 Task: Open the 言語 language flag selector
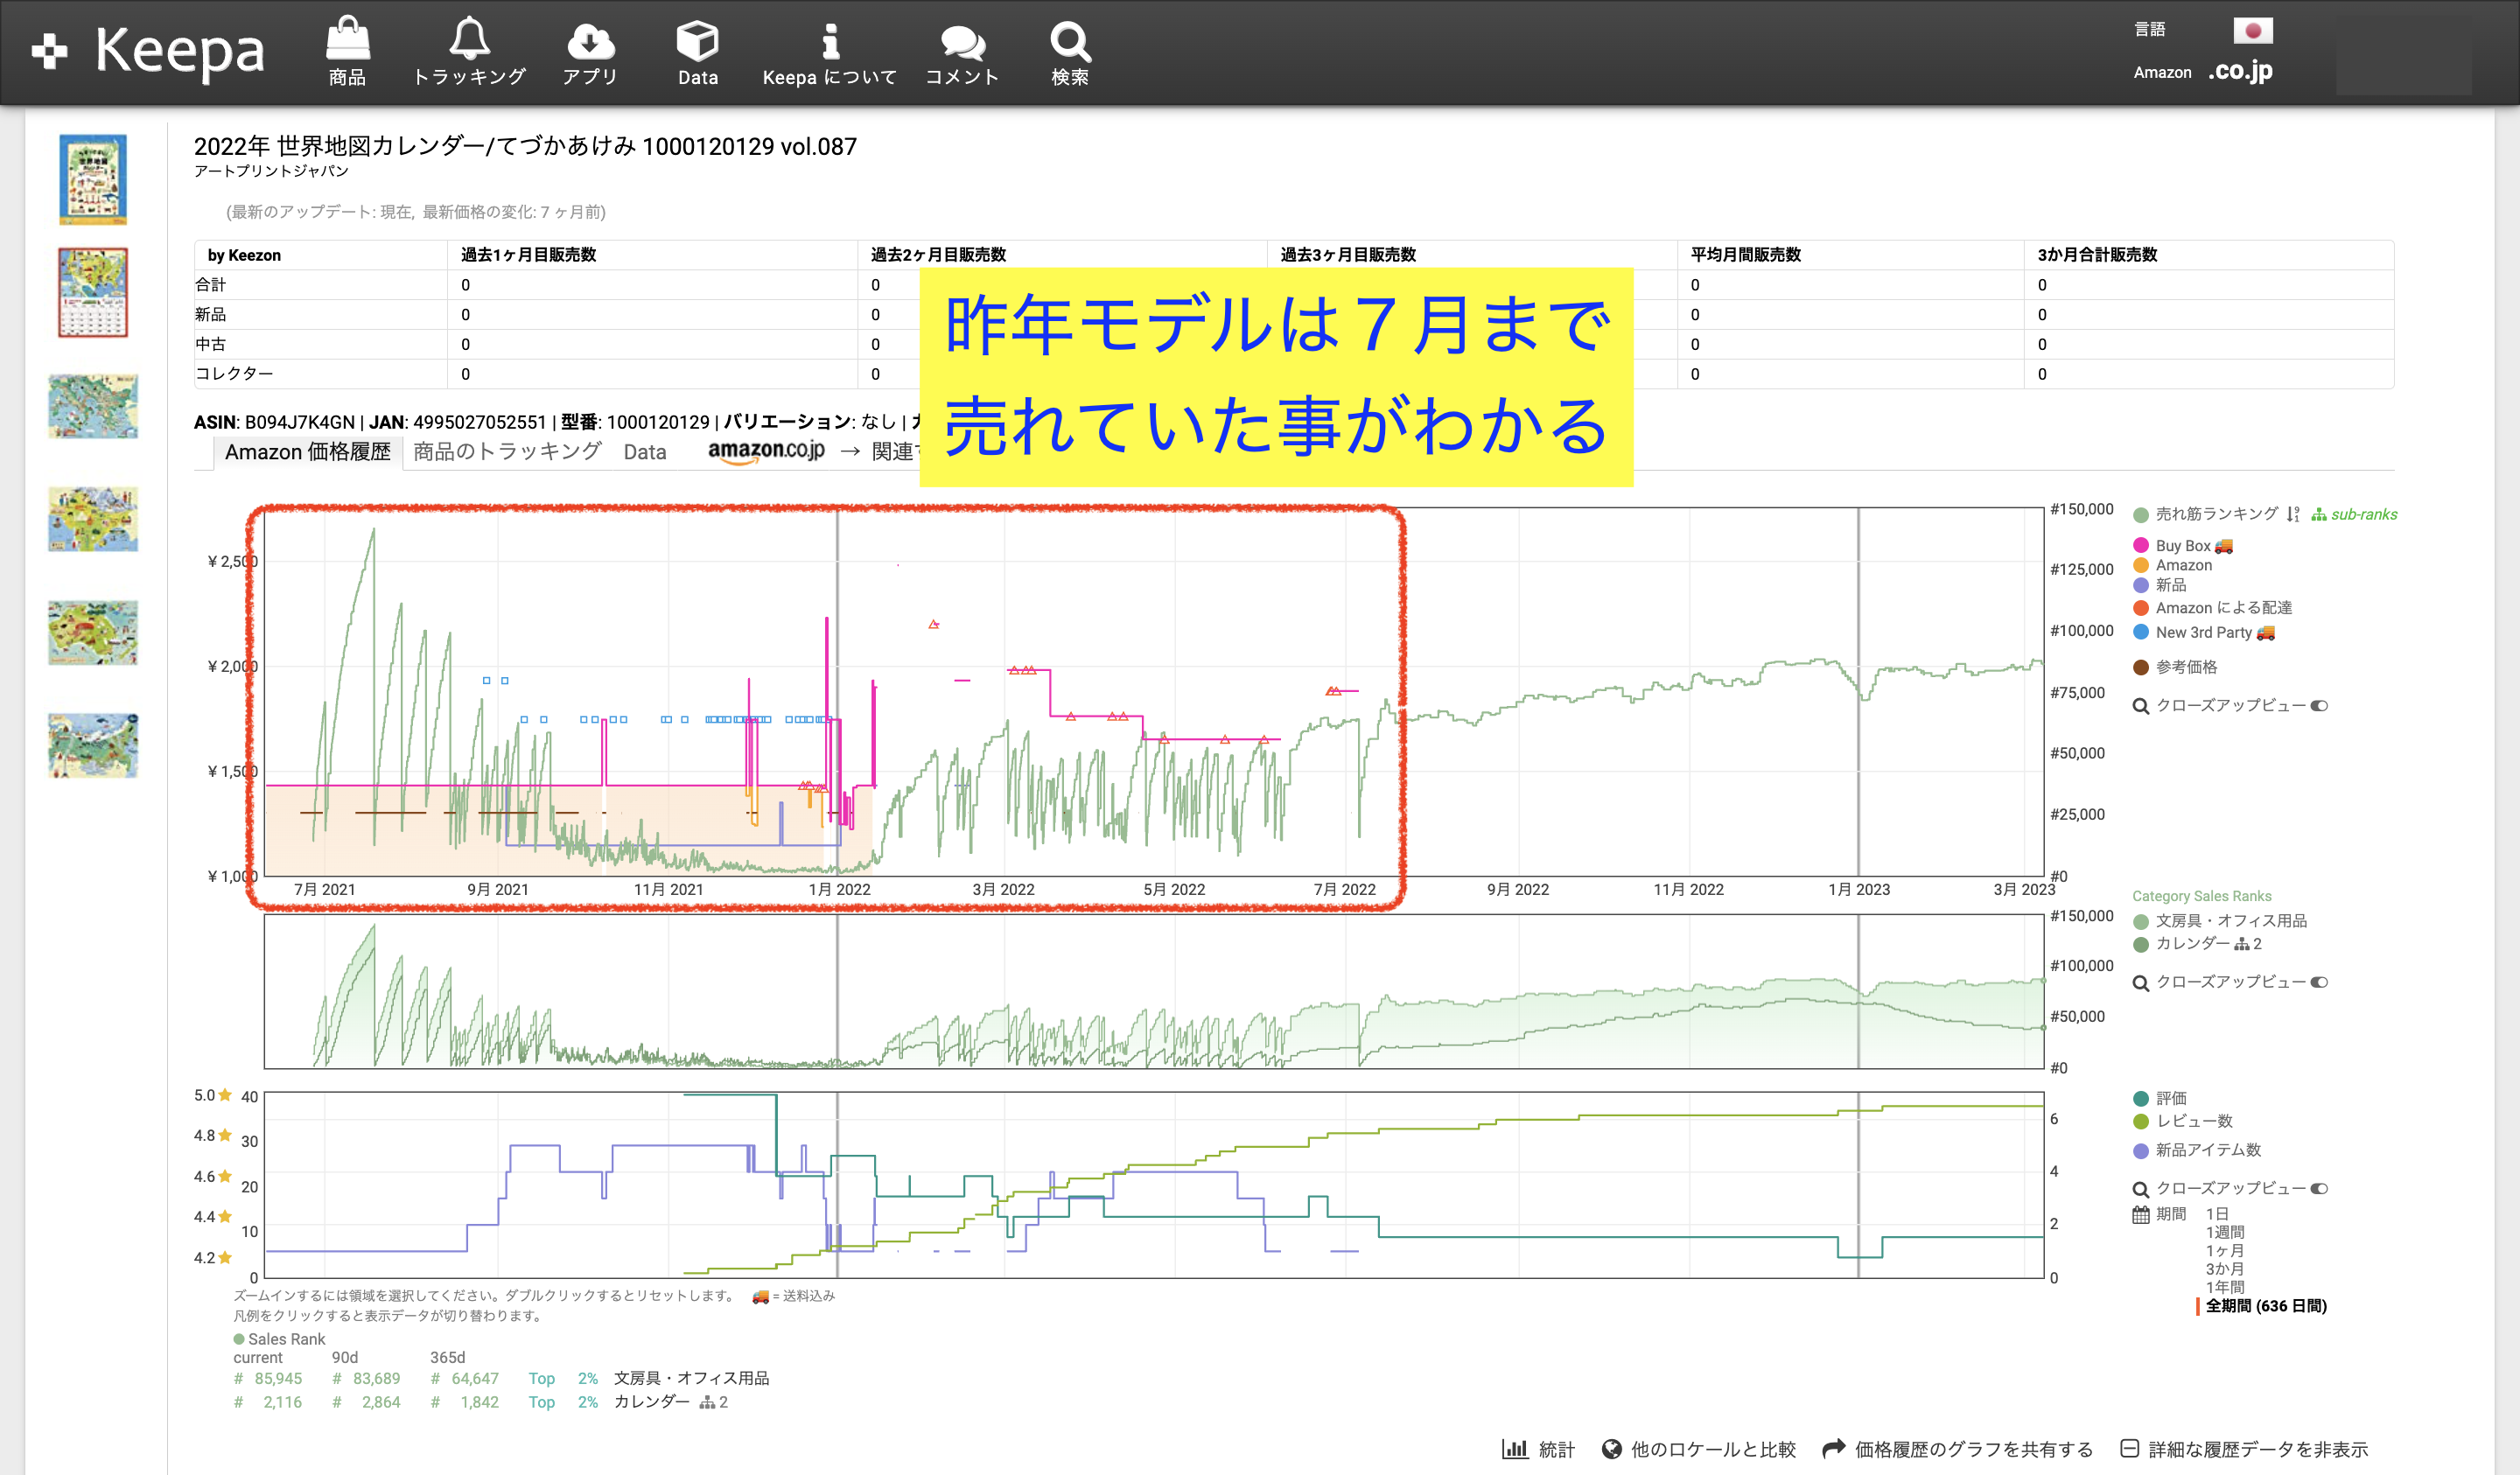coord(2252,31)
